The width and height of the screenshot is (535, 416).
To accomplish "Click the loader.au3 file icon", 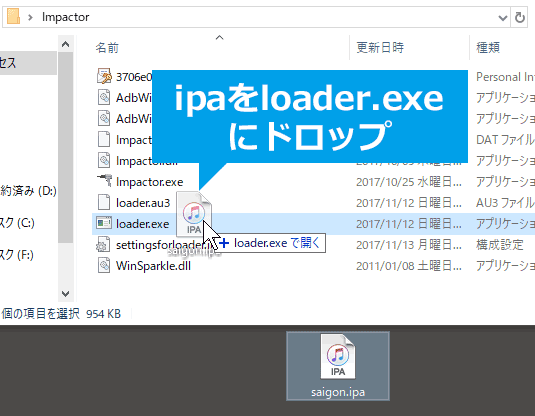I will 104,202.
